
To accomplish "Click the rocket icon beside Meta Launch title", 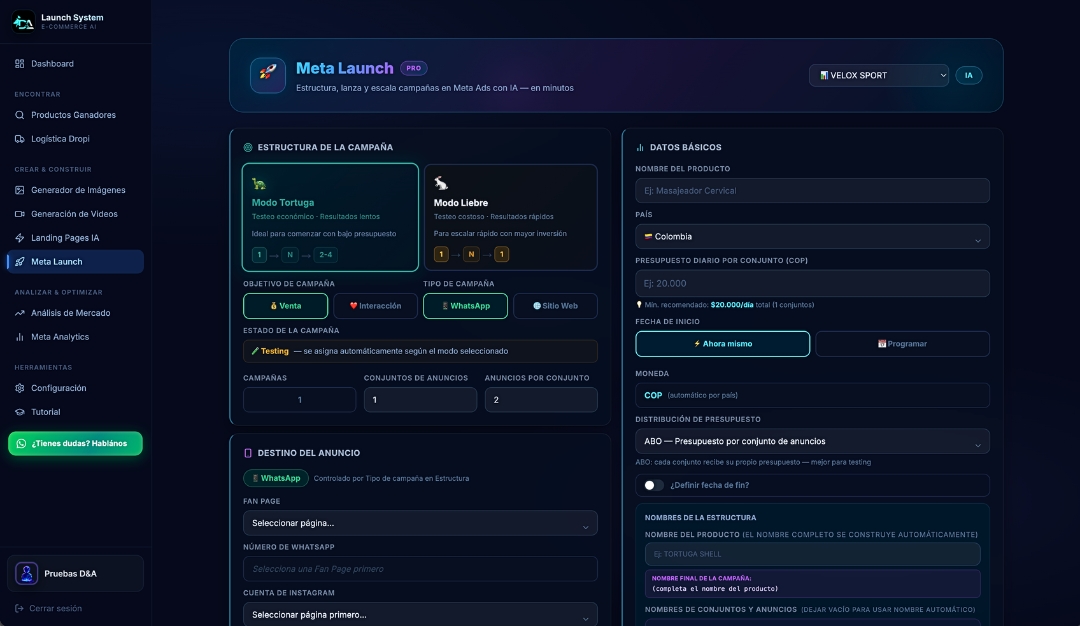I will (x=268, y=75).
